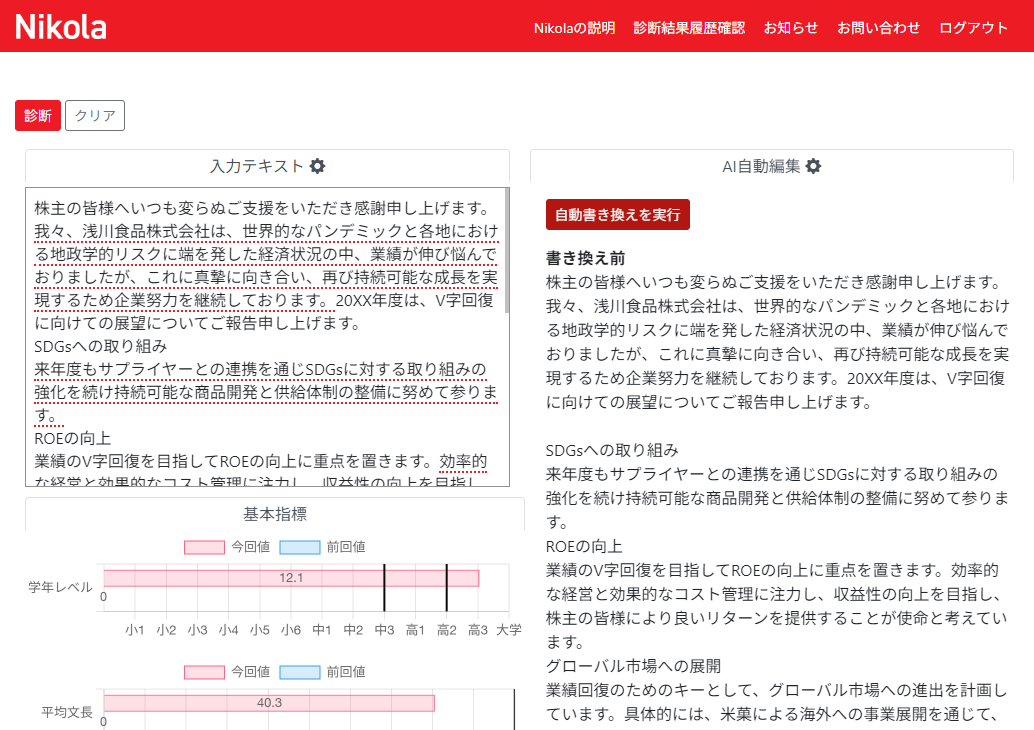This screenshot has width=1034, height=730.
Task: Click the 基本指標 panel header
Action: click(275, 514)
